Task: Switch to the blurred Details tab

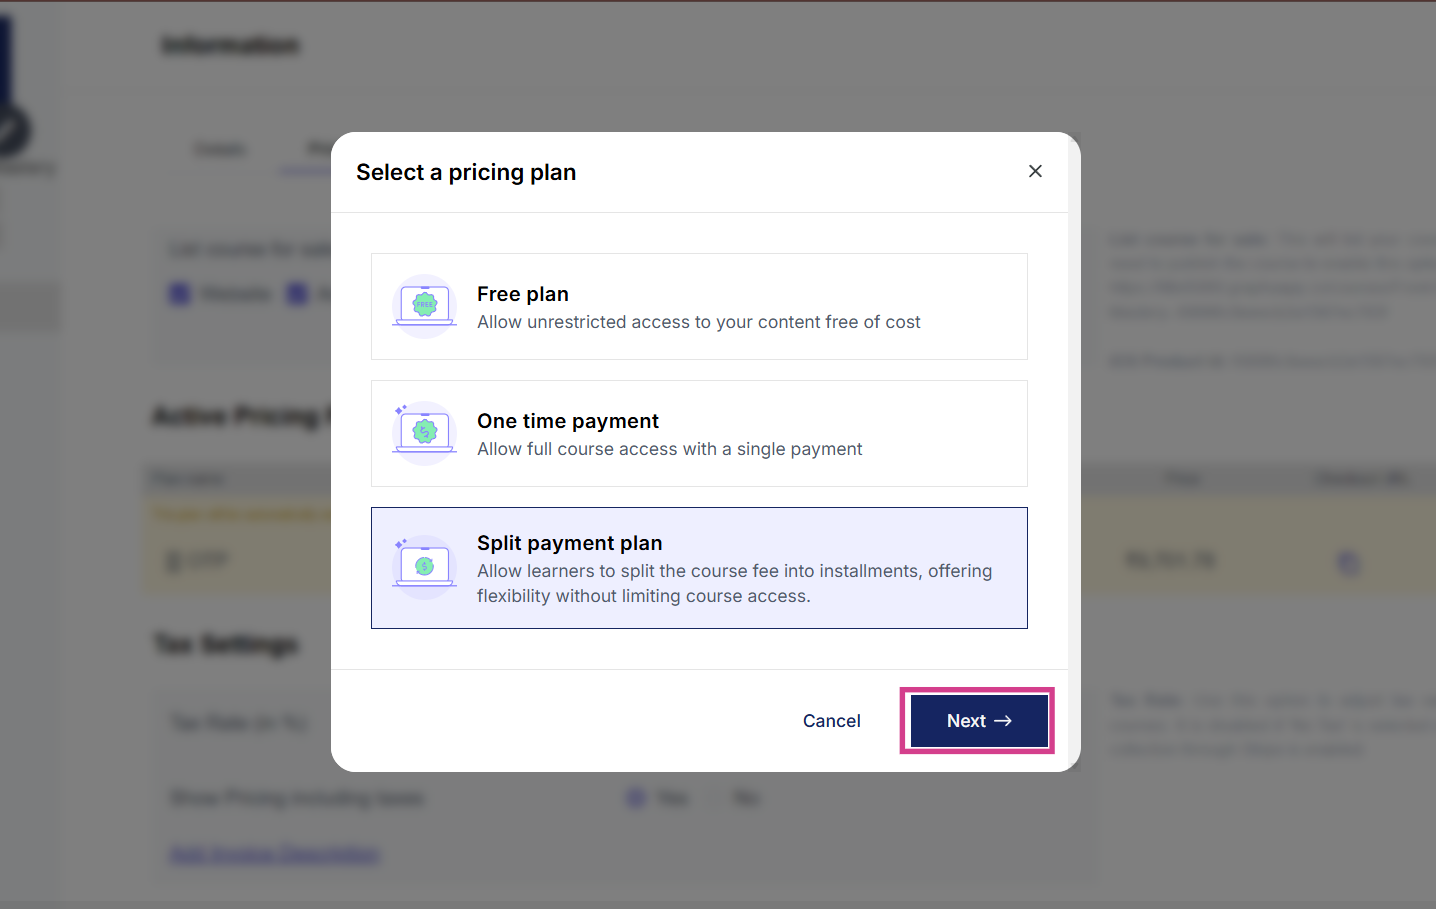Action: tap(219, 150)
